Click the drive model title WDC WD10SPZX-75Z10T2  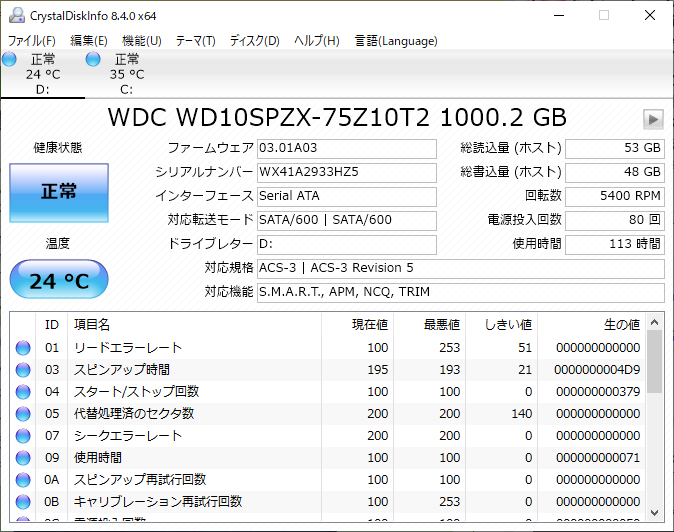[268, 117]
